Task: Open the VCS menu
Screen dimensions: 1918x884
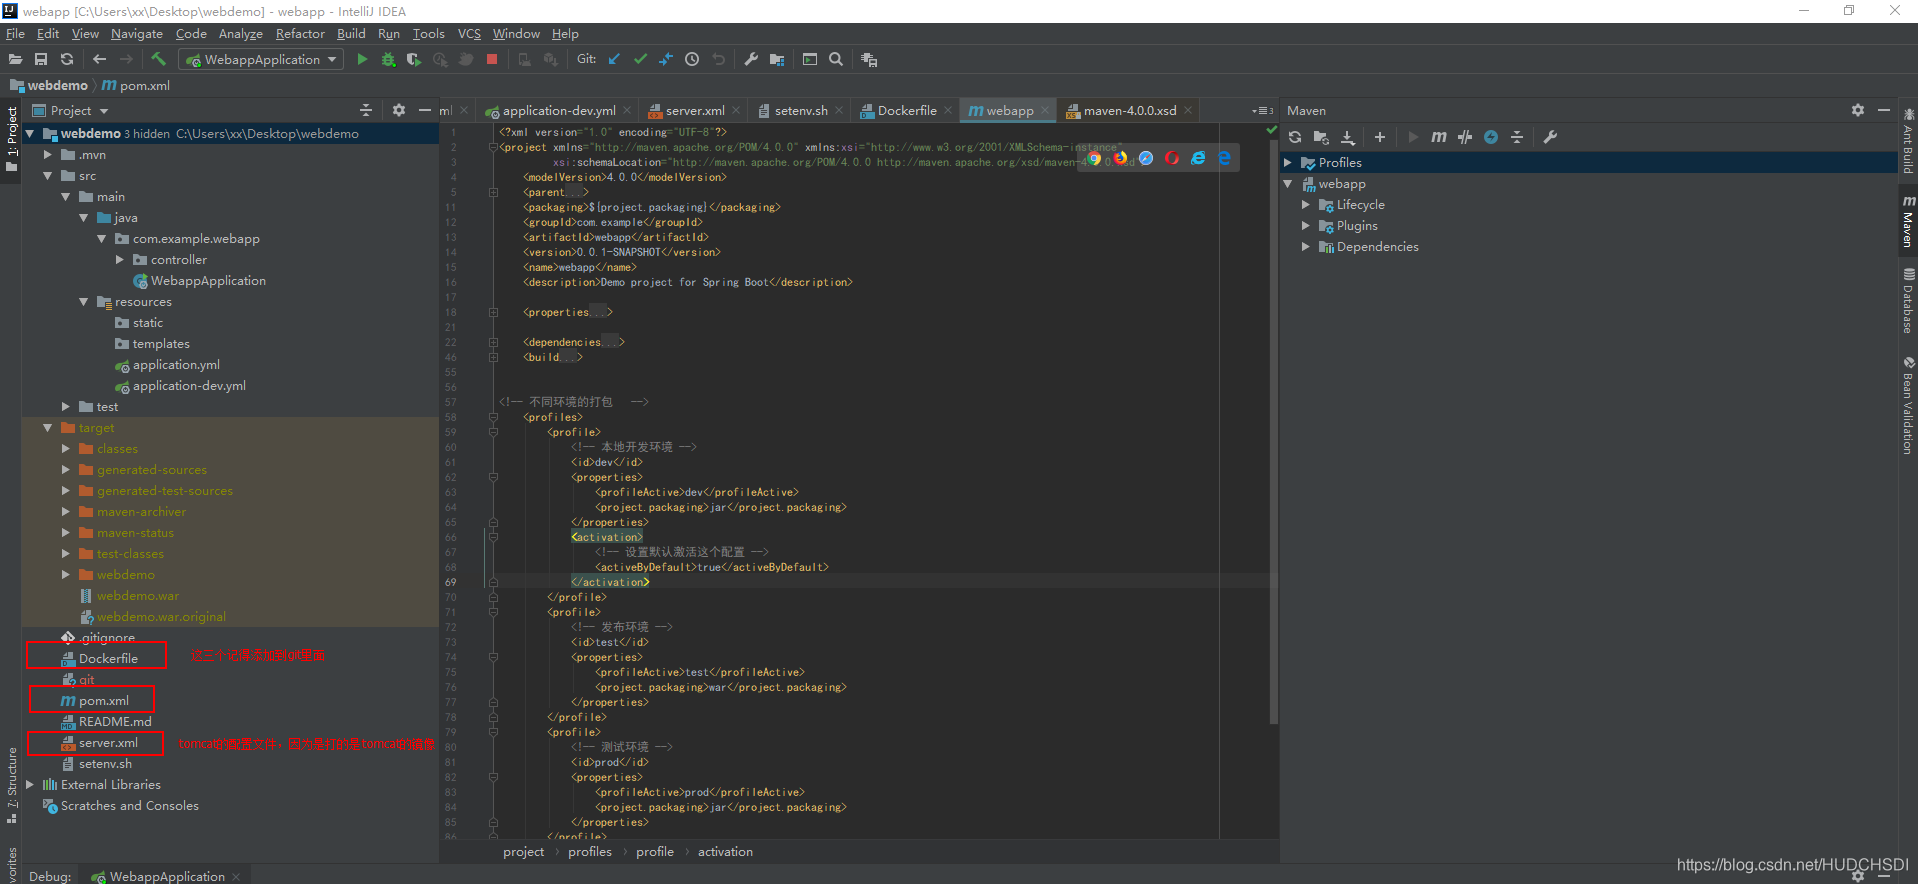Action: tap(469, 34)
